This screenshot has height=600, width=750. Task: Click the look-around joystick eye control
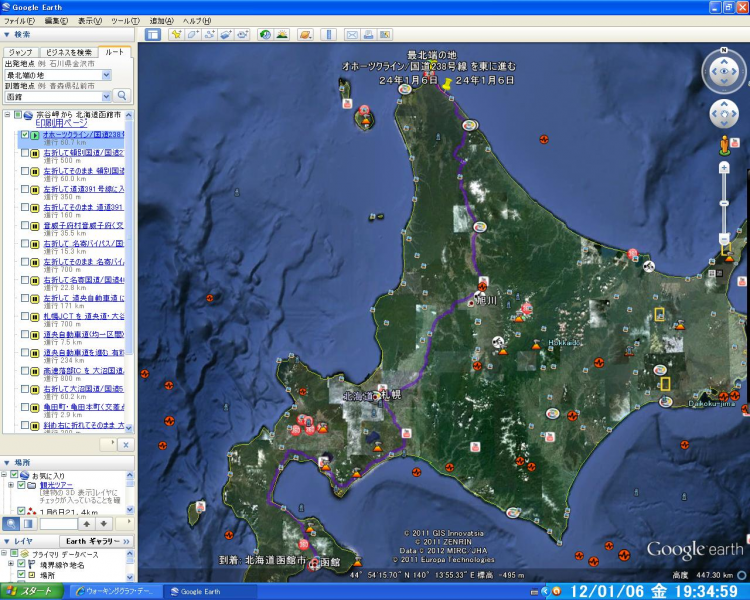coord(724,71)
